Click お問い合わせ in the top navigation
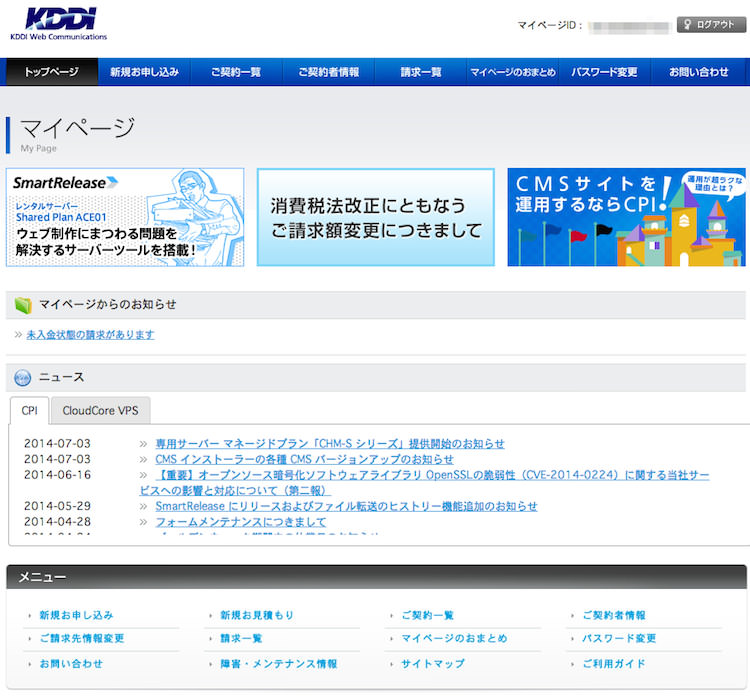750x696 pixels. tap(698, 72)
